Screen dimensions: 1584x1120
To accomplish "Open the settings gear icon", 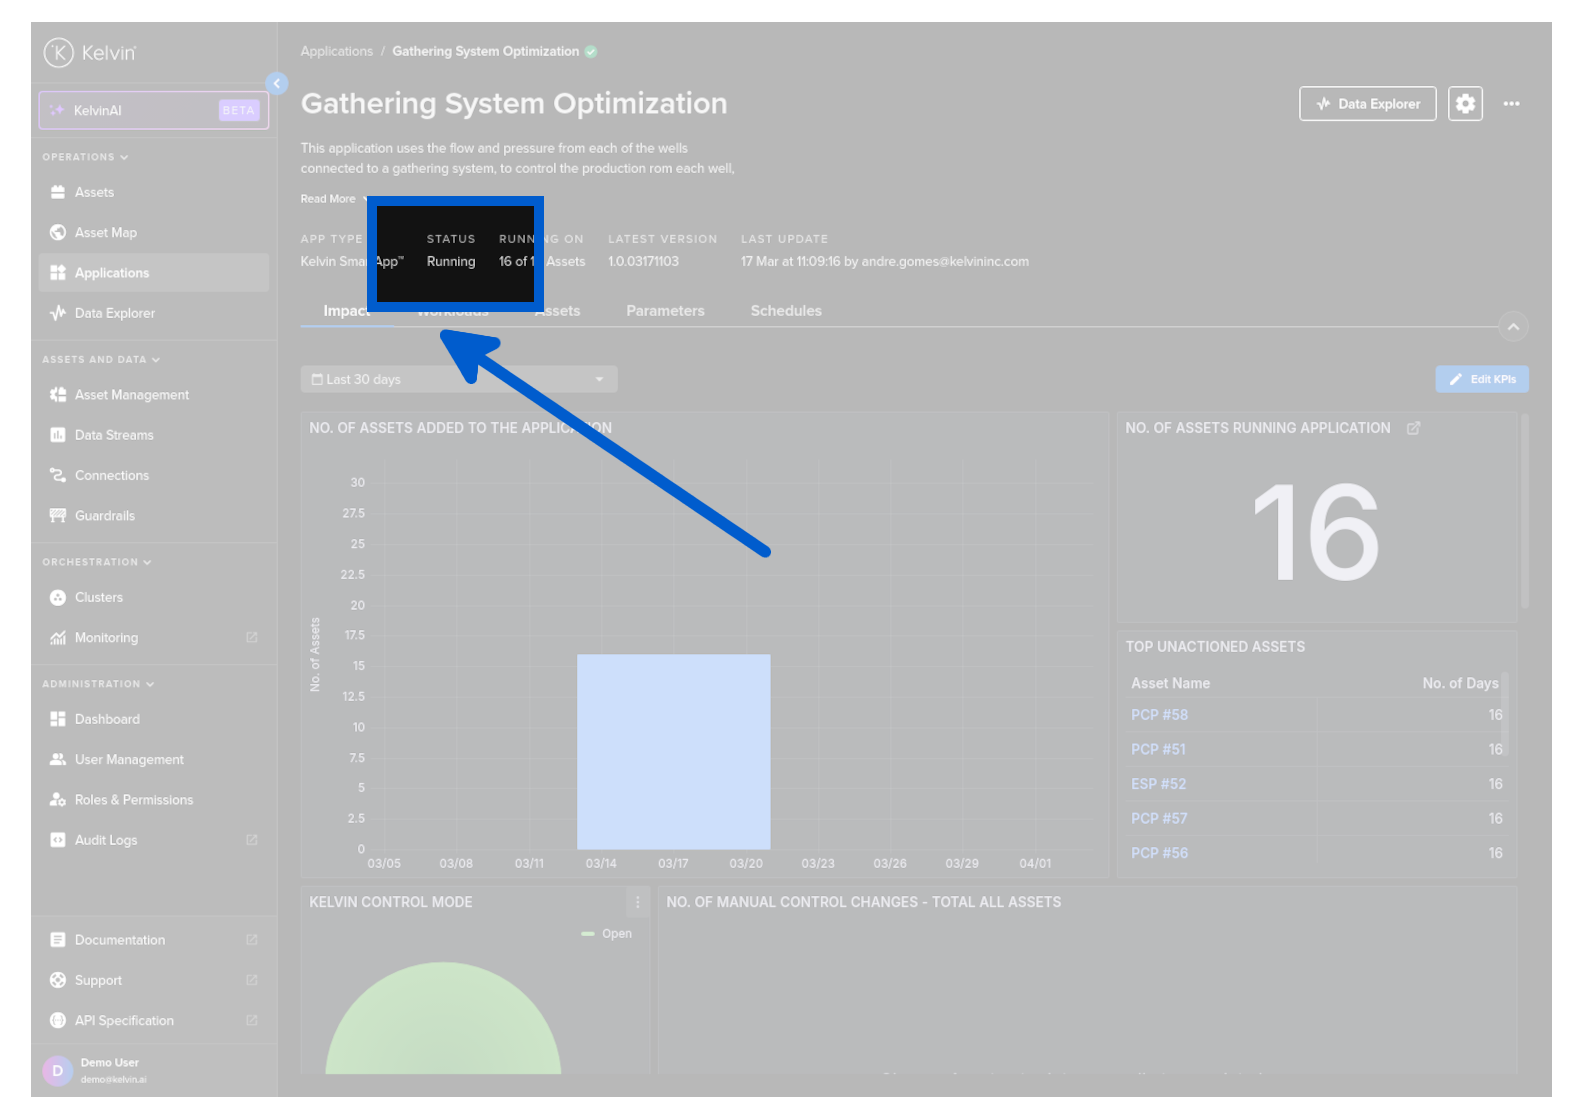I will coord(1465,104).
